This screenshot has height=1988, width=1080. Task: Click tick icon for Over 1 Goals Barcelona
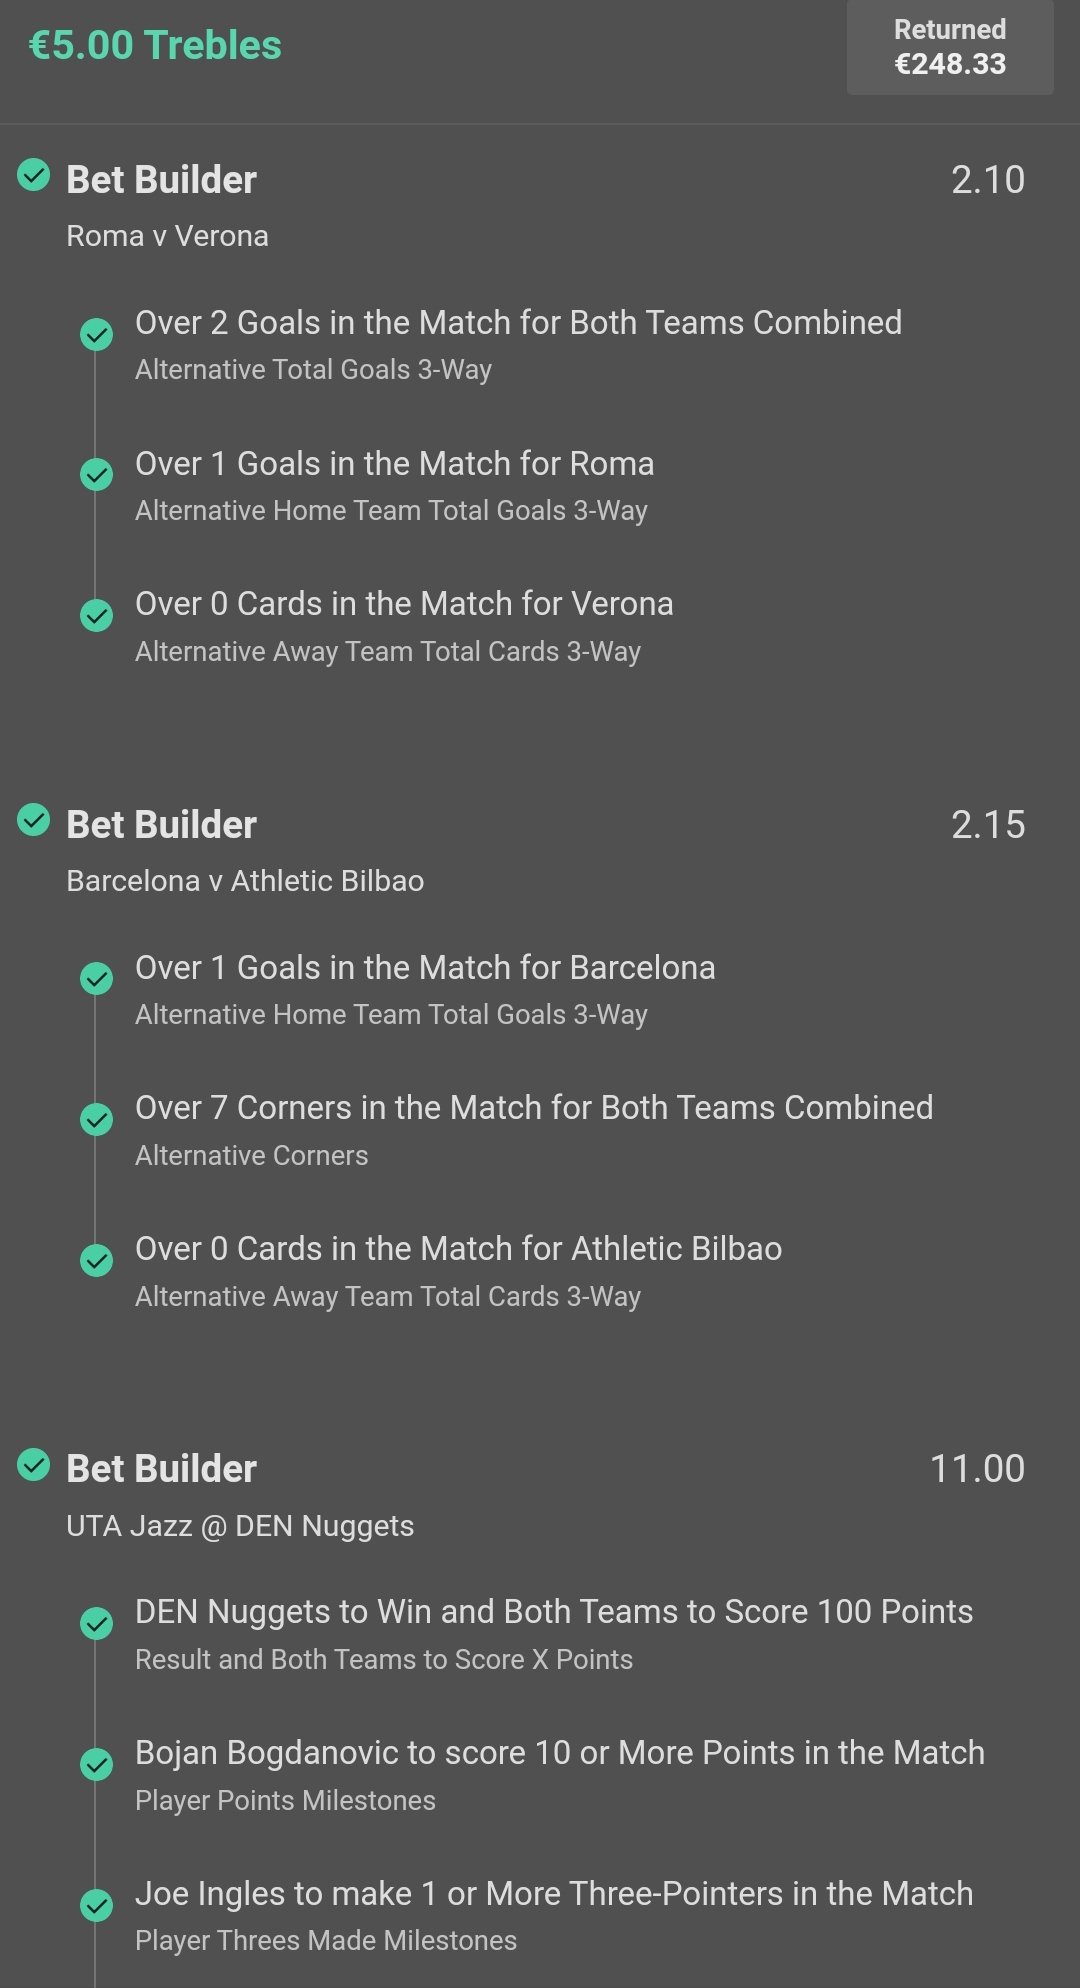coord(96,978)
